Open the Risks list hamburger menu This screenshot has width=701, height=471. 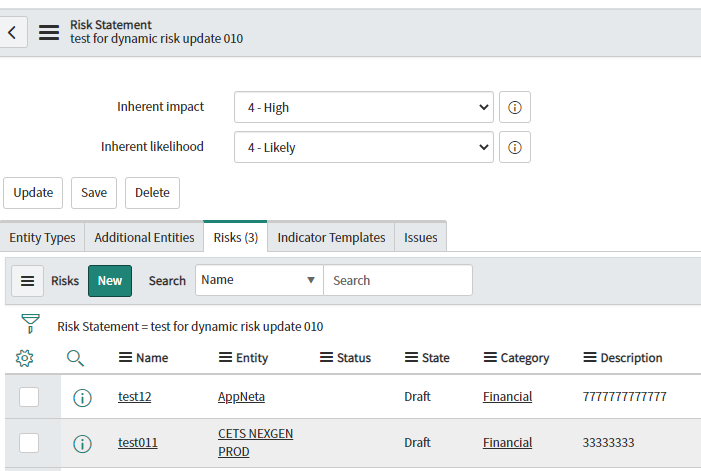(28, 281)
